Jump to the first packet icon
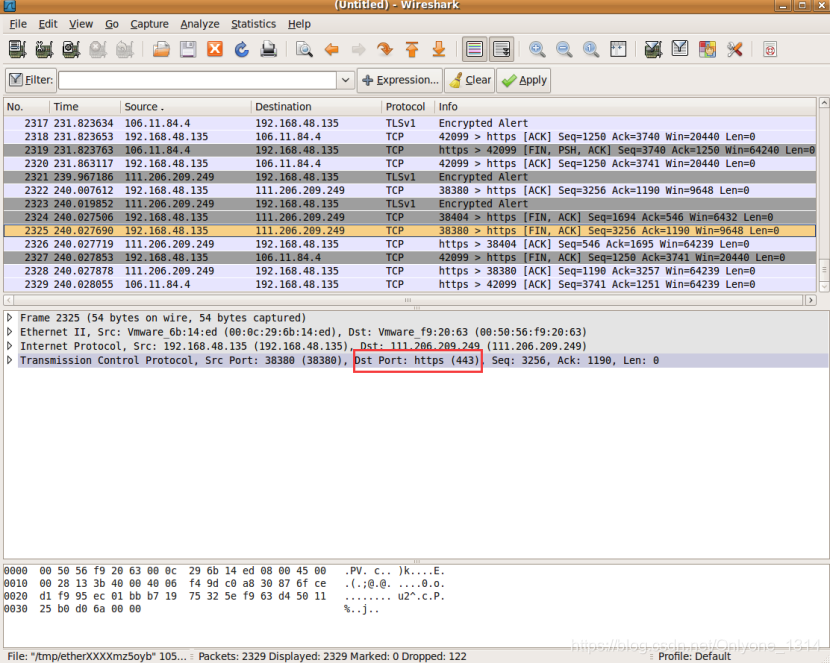 click(412, 49)
